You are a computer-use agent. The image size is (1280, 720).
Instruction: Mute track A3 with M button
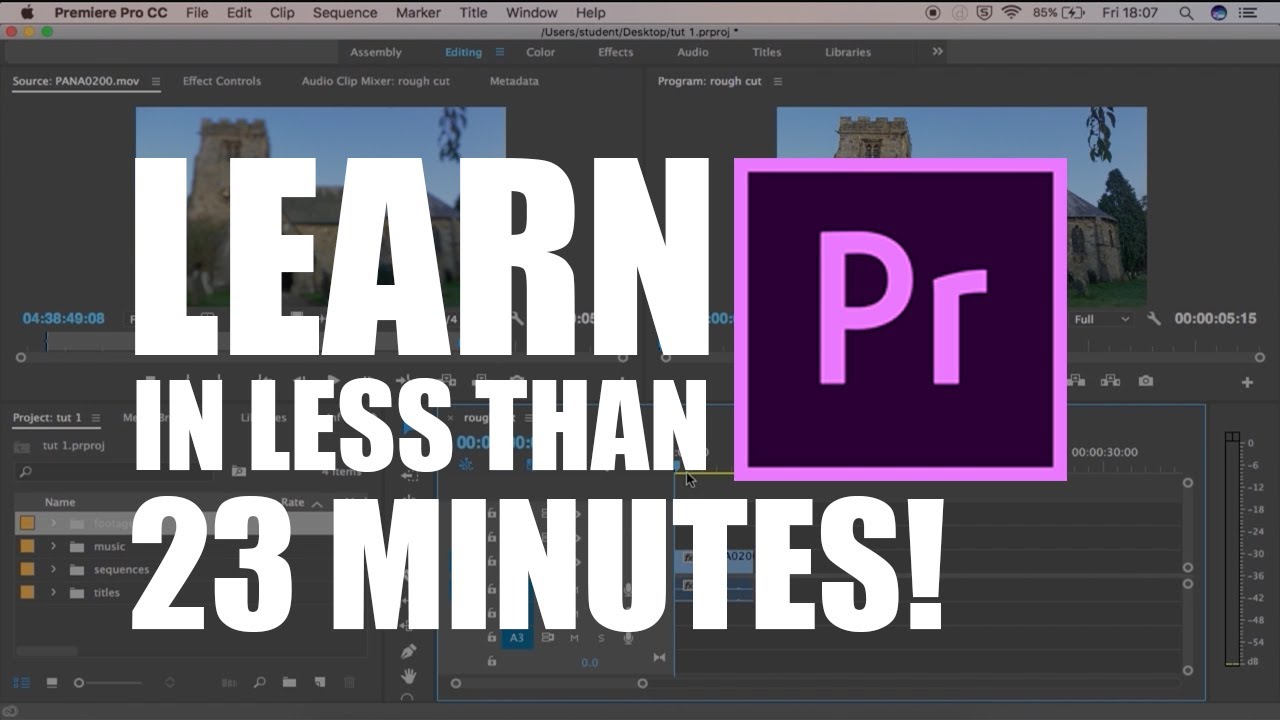pos(574,638)
